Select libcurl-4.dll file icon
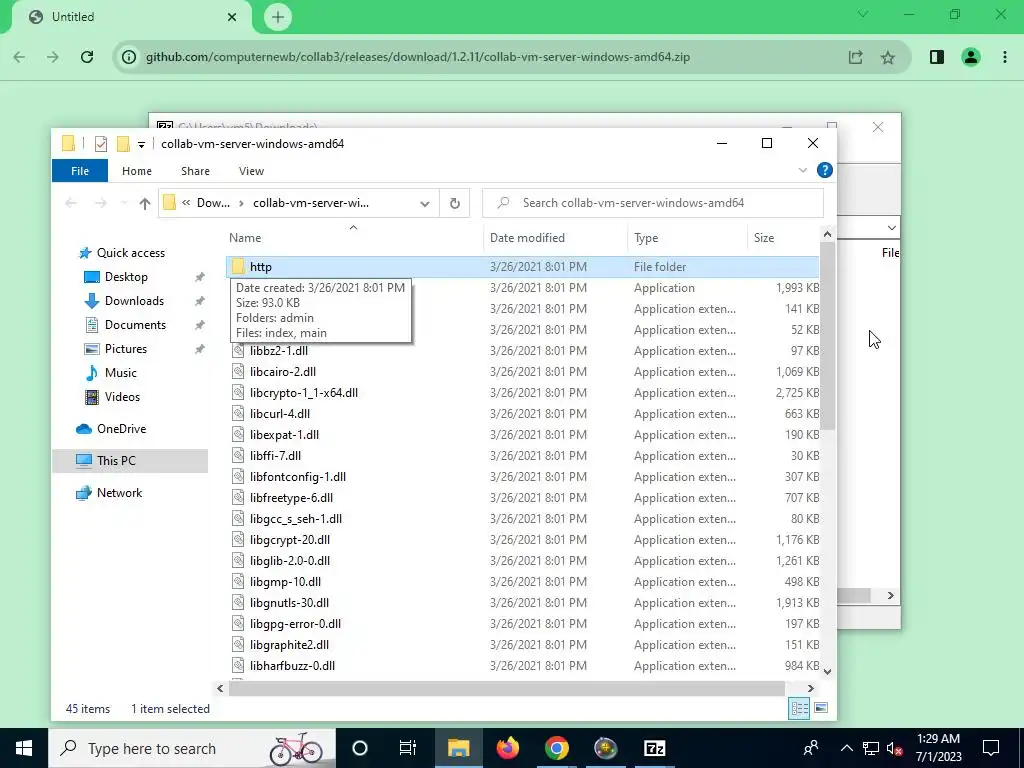Screen dimensions: 1024x768 coord(238,413)
